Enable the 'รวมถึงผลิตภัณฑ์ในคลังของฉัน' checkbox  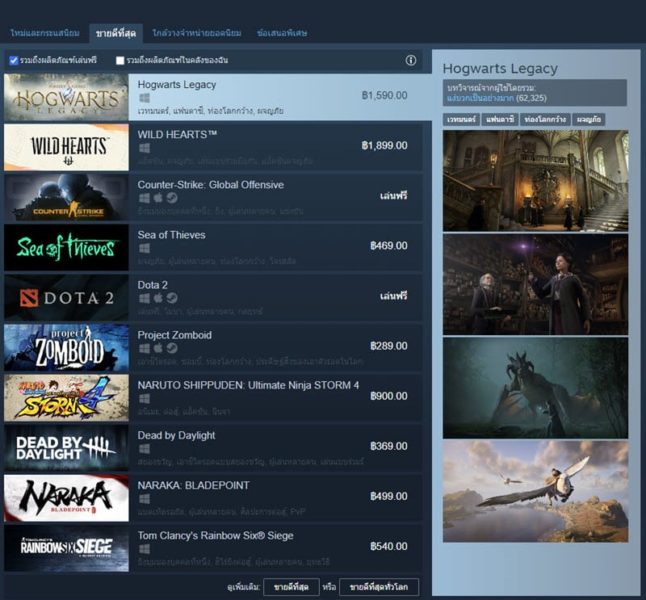coord(121,61)
